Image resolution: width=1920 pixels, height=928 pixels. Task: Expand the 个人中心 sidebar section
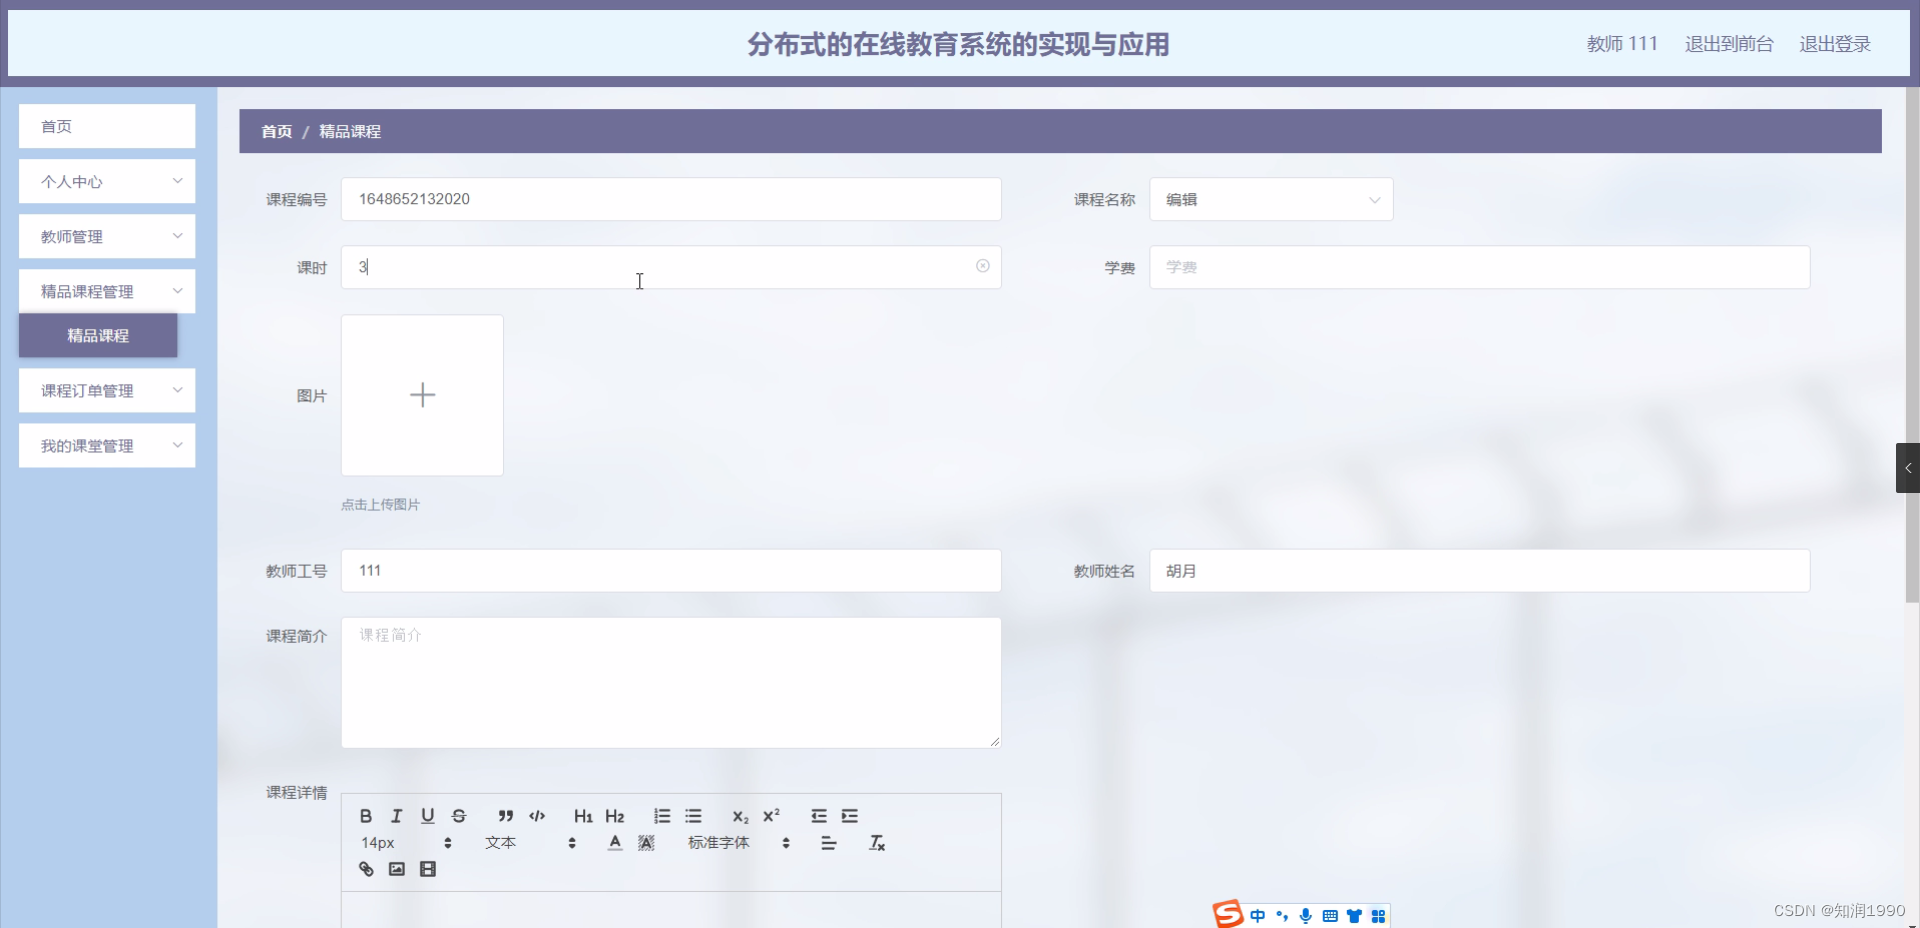(106, 181)
